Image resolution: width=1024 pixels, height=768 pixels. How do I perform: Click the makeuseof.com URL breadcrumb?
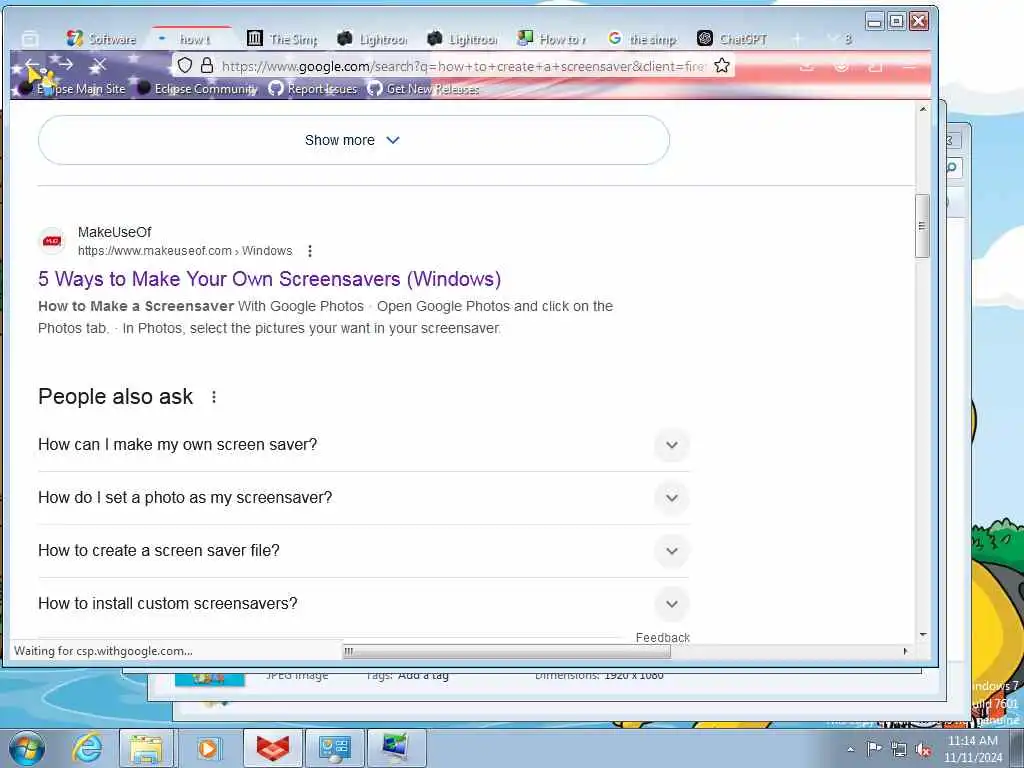pyautogui.click(x=185, y=251)
